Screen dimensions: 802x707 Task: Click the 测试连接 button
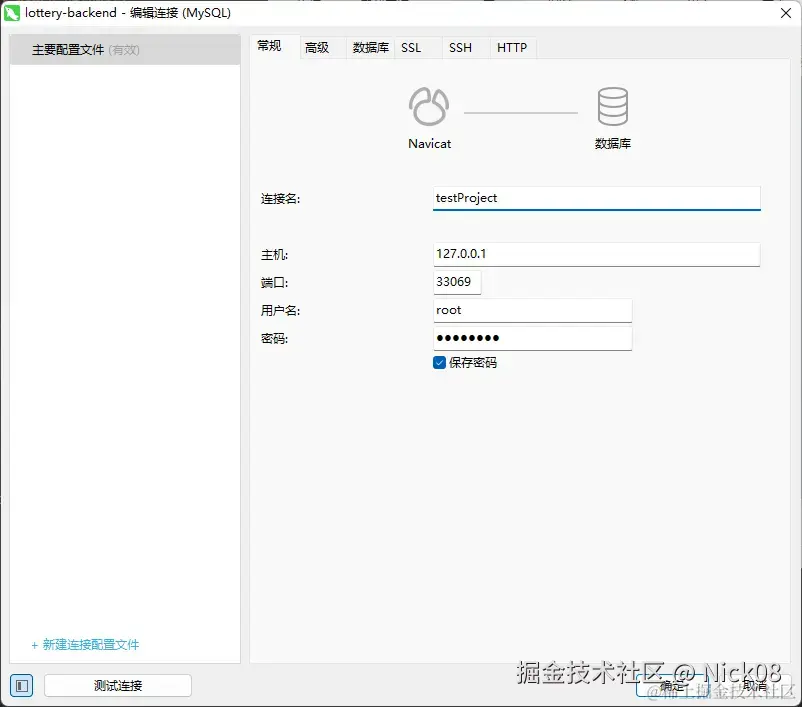click(x=118, y=685)
